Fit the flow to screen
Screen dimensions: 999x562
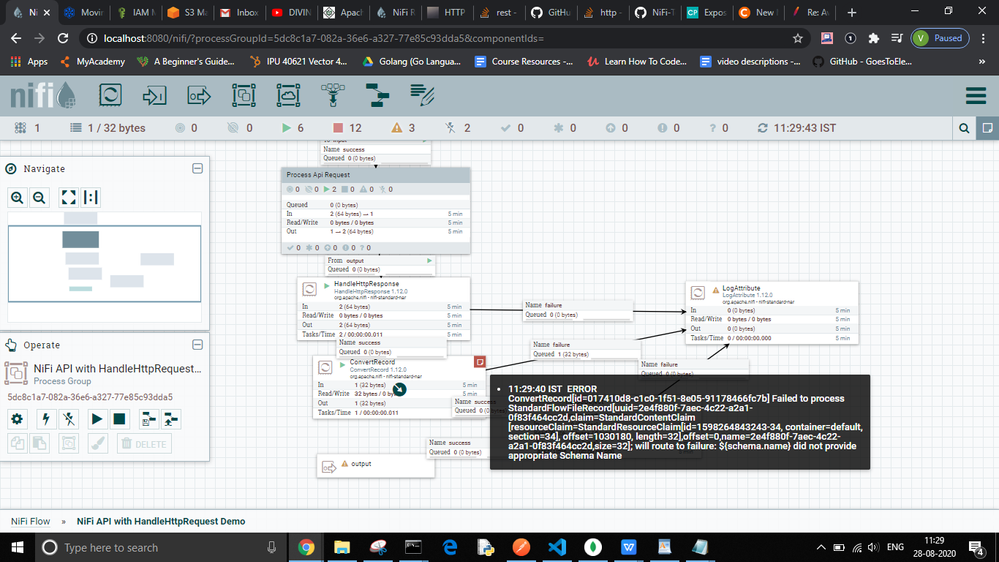(x=68, y=198)
